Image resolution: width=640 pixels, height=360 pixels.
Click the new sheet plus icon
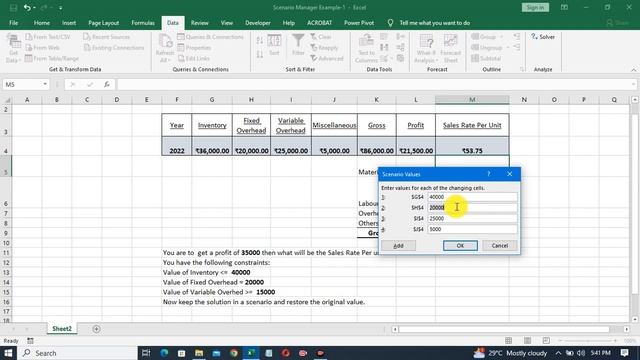coord(96,329)
